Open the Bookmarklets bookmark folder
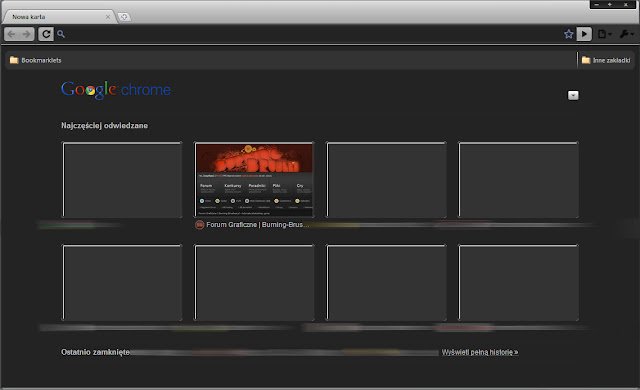Screen dimensions: 640x390 point(36,60)
